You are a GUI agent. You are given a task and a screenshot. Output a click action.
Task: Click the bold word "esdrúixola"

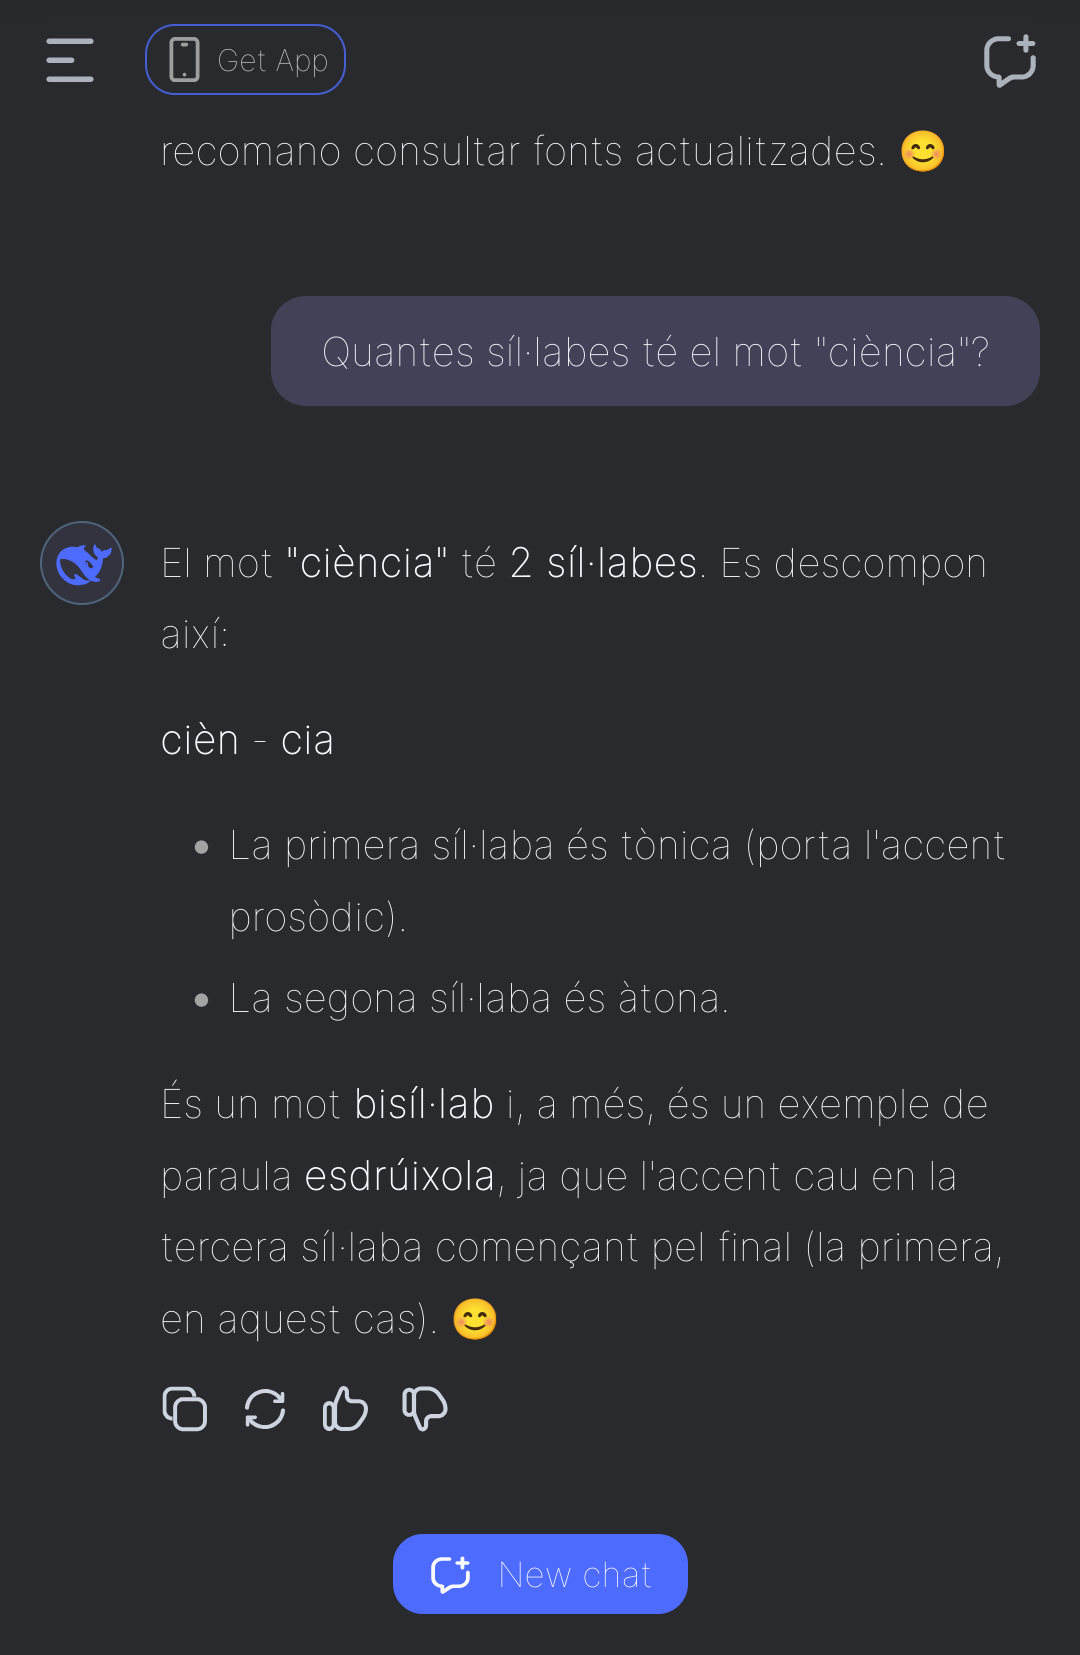point(399,1177)
